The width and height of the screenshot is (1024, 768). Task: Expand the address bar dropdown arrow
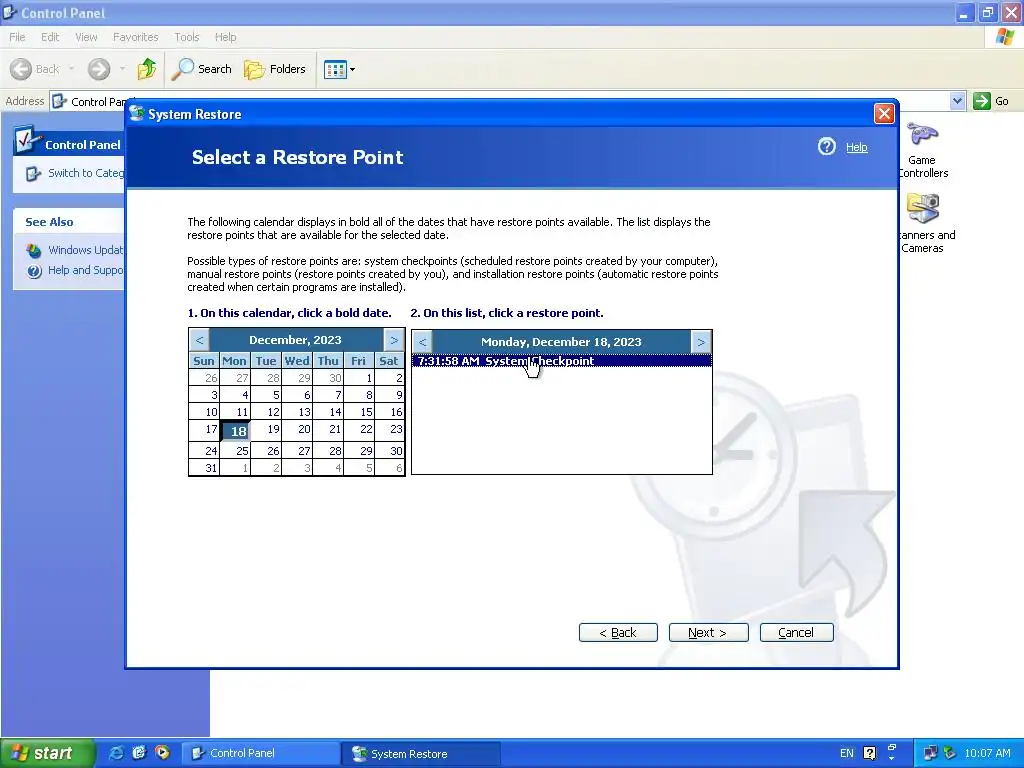tap(957, 101)
